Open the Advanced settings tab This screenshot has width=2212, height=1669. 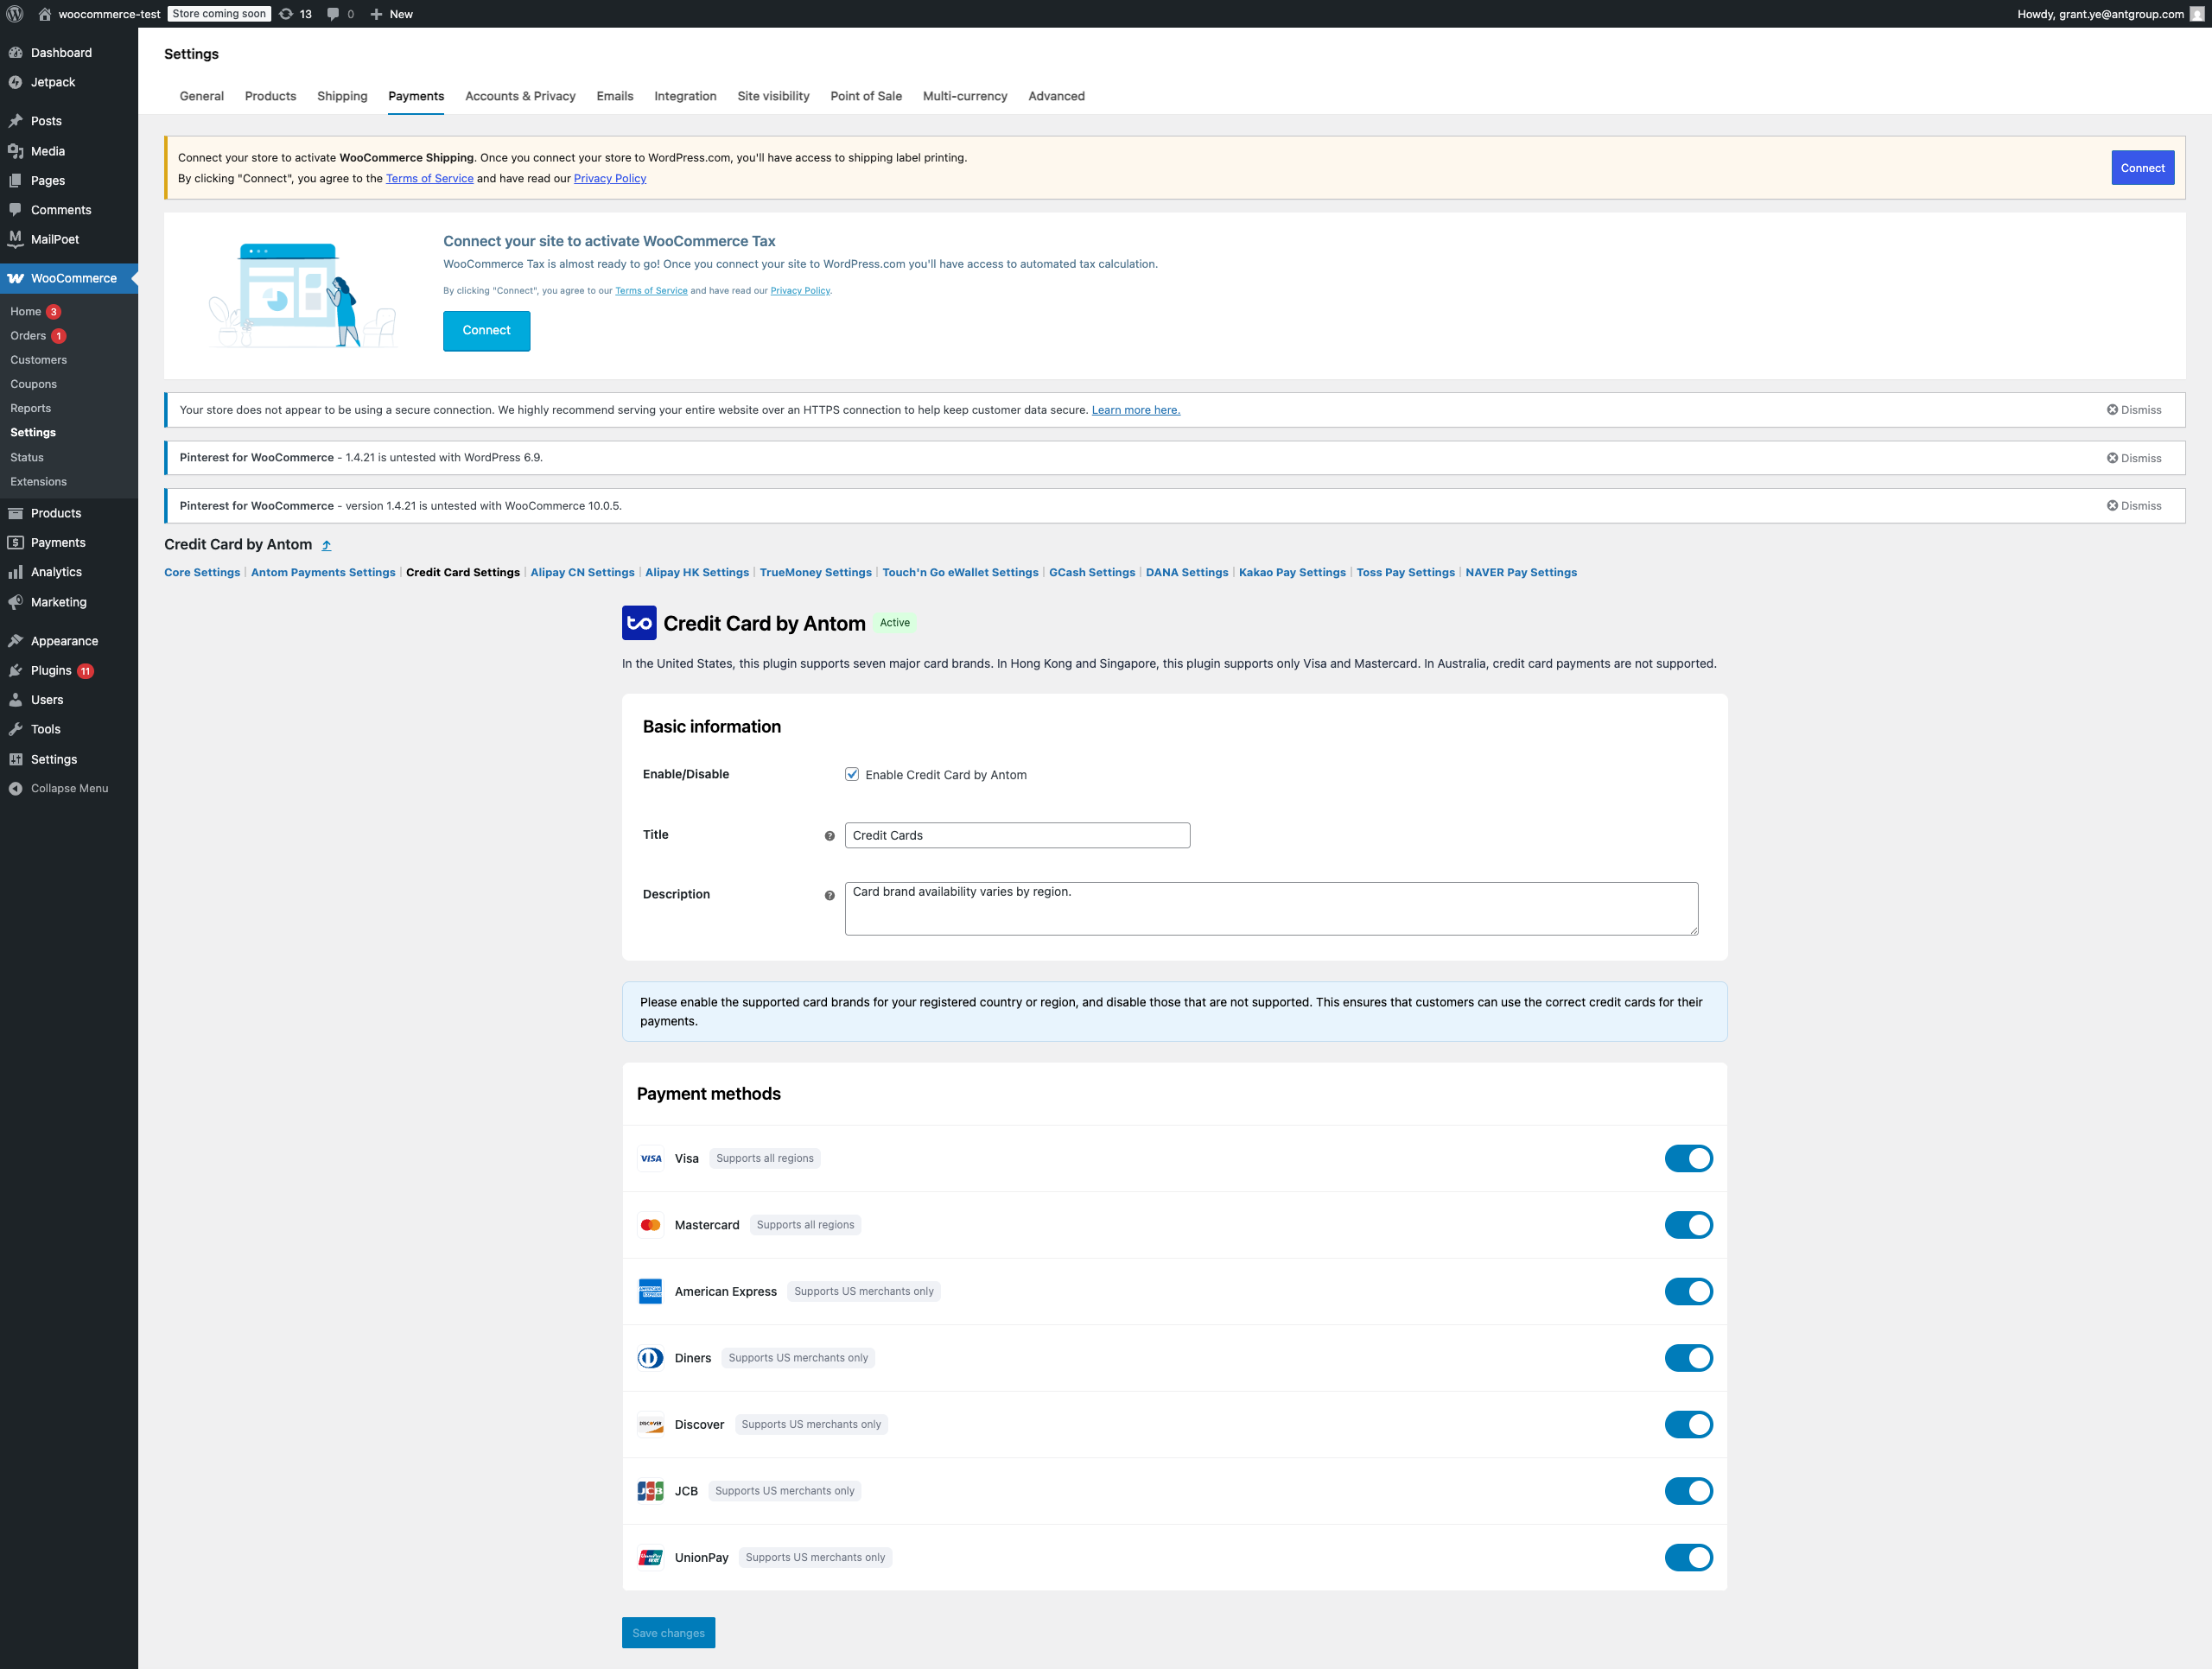[x=1056, y=96]
